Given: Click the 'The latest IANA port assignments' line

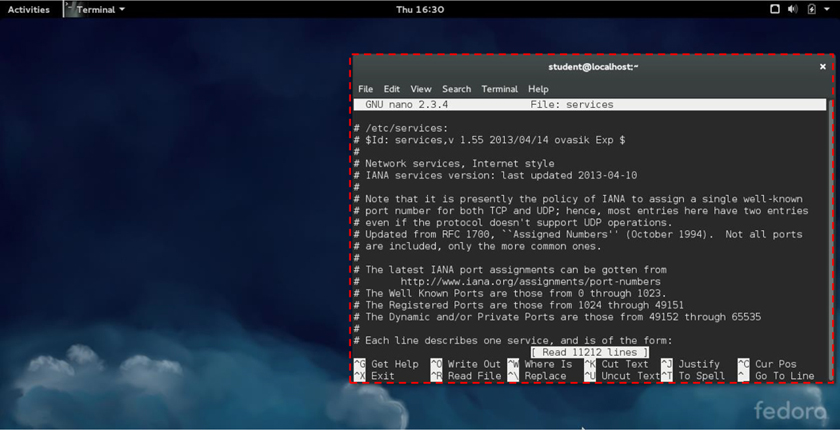Looking at the screenshot, I should [x=510, y=270].
